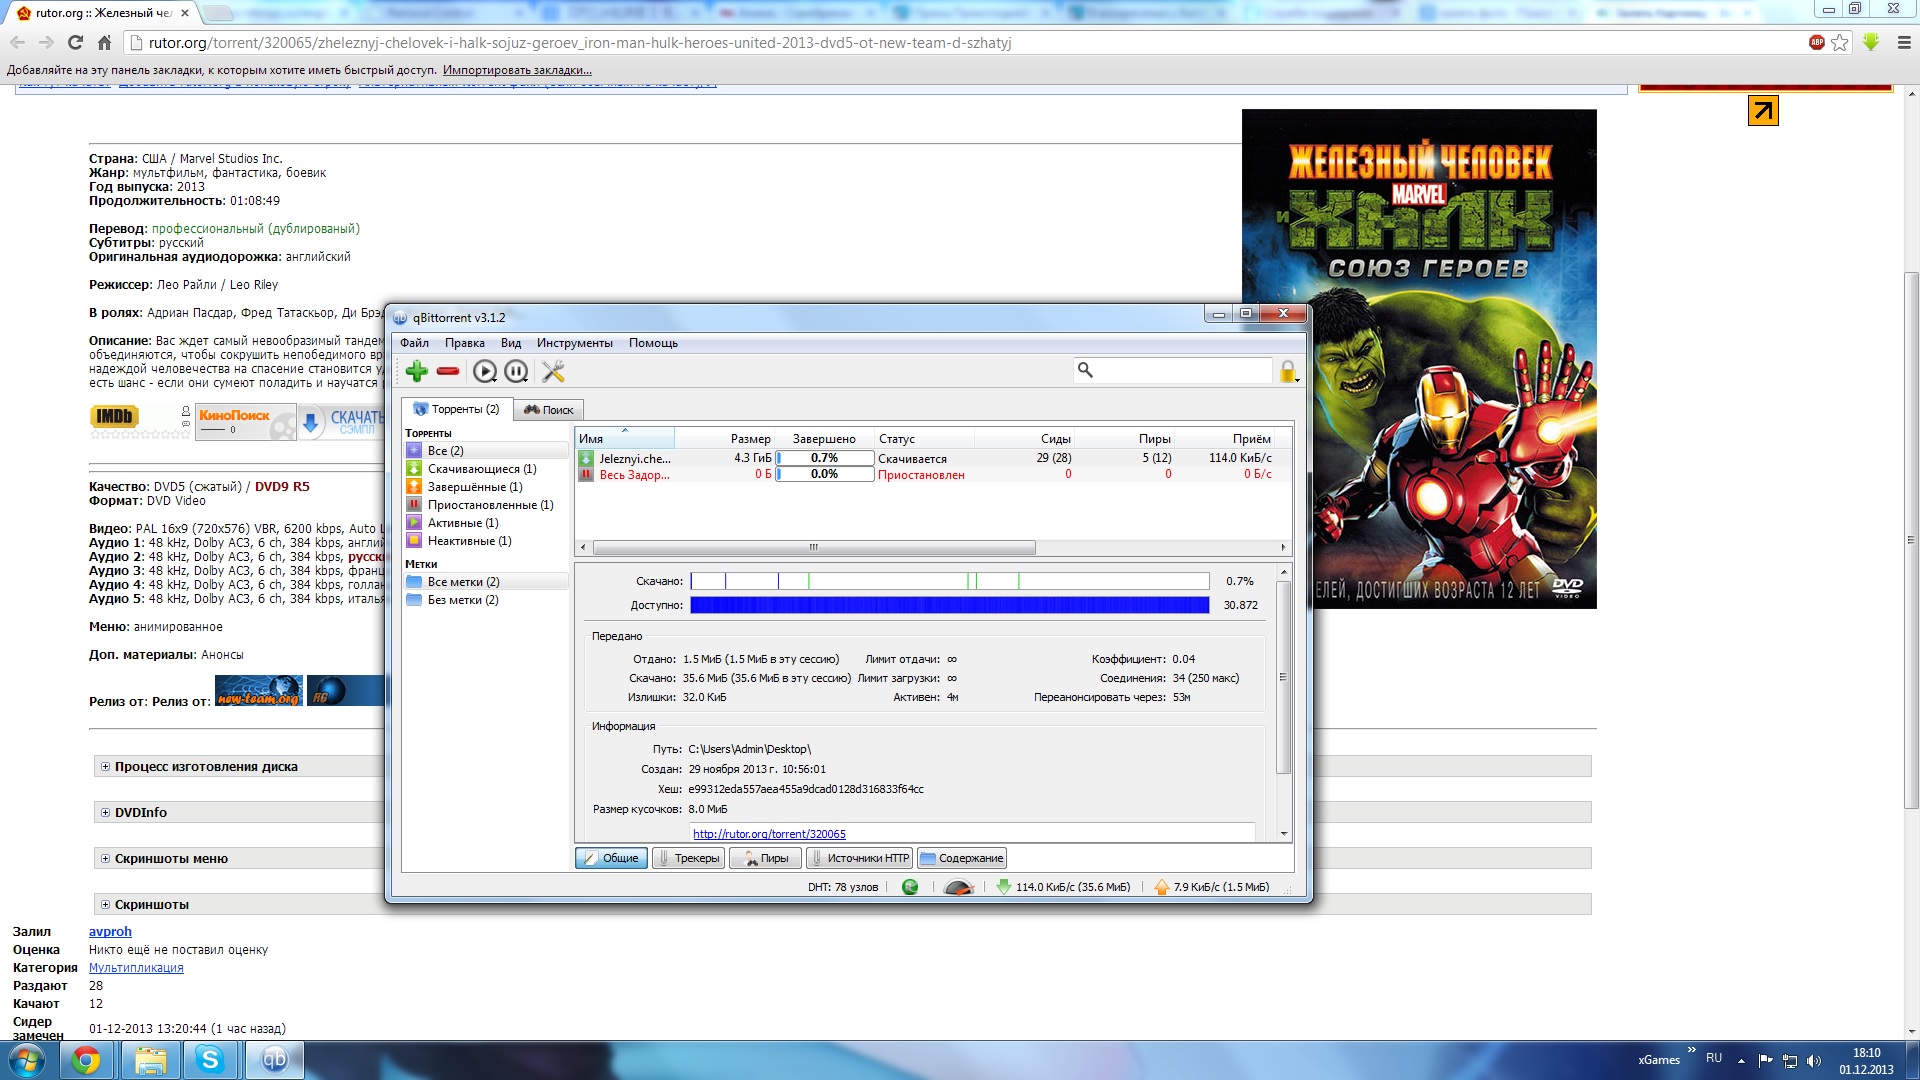The width and height of the screenshot is (1920, 1080).
Task: Open the Инструменты menu
Action: [574, 343]
